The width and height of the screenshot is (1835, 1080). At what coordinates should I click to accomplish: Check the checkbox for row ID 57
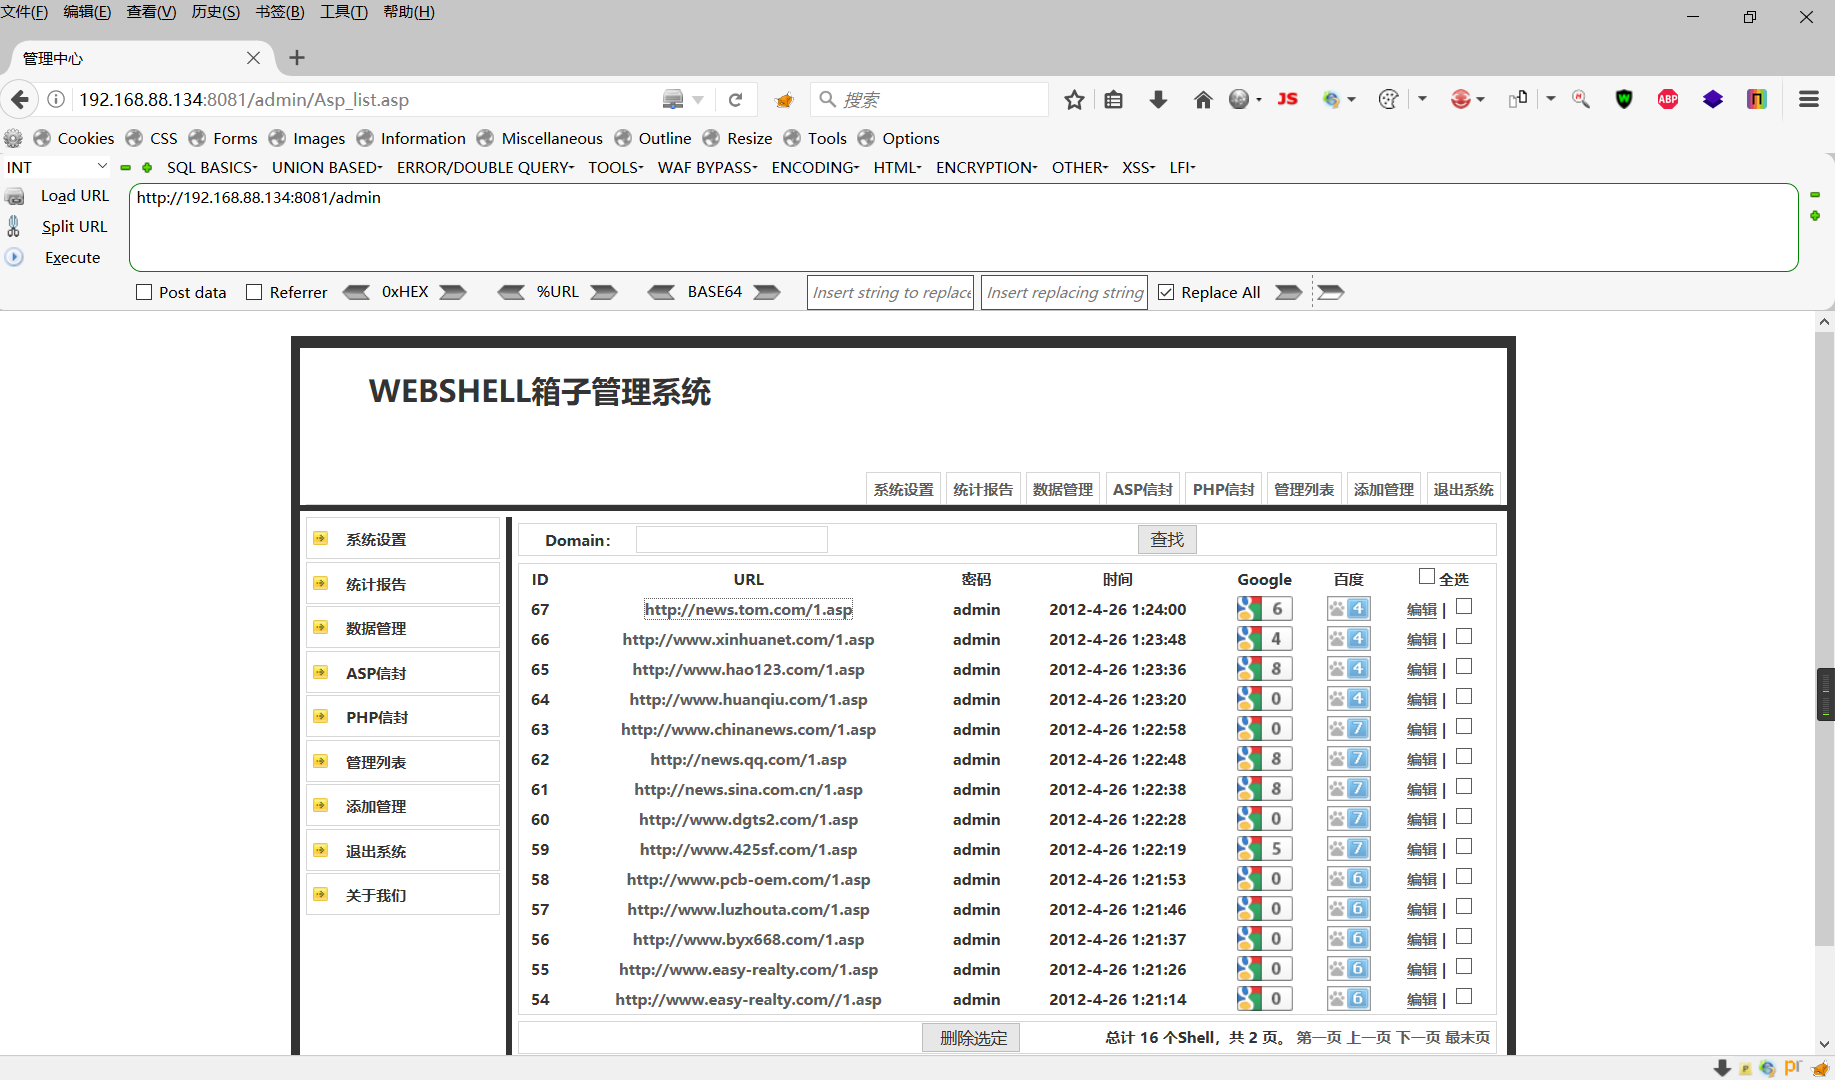point(1464,907)
